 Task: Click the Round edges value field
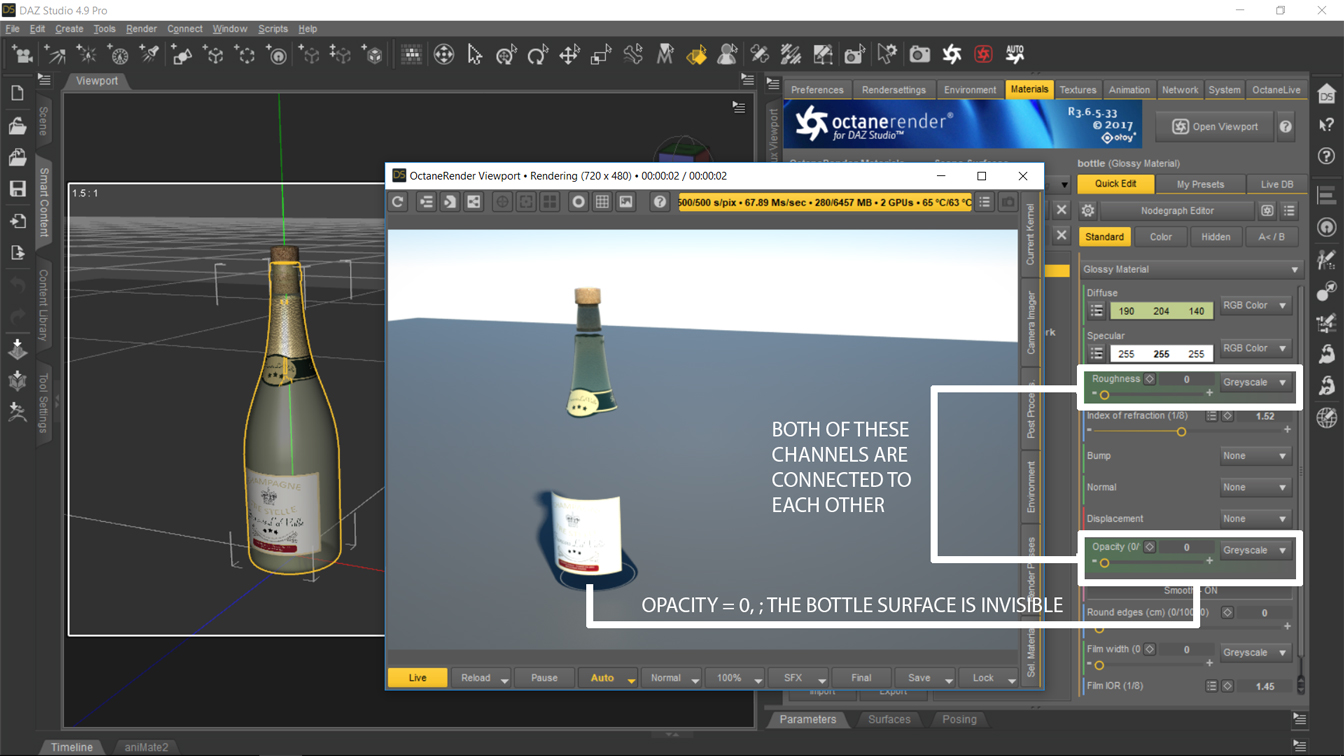tap(1264, 613)
